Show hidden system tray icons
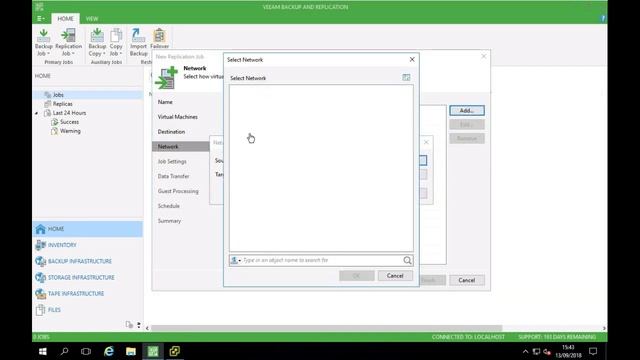640x360 pixels. [x=525, y=351]
